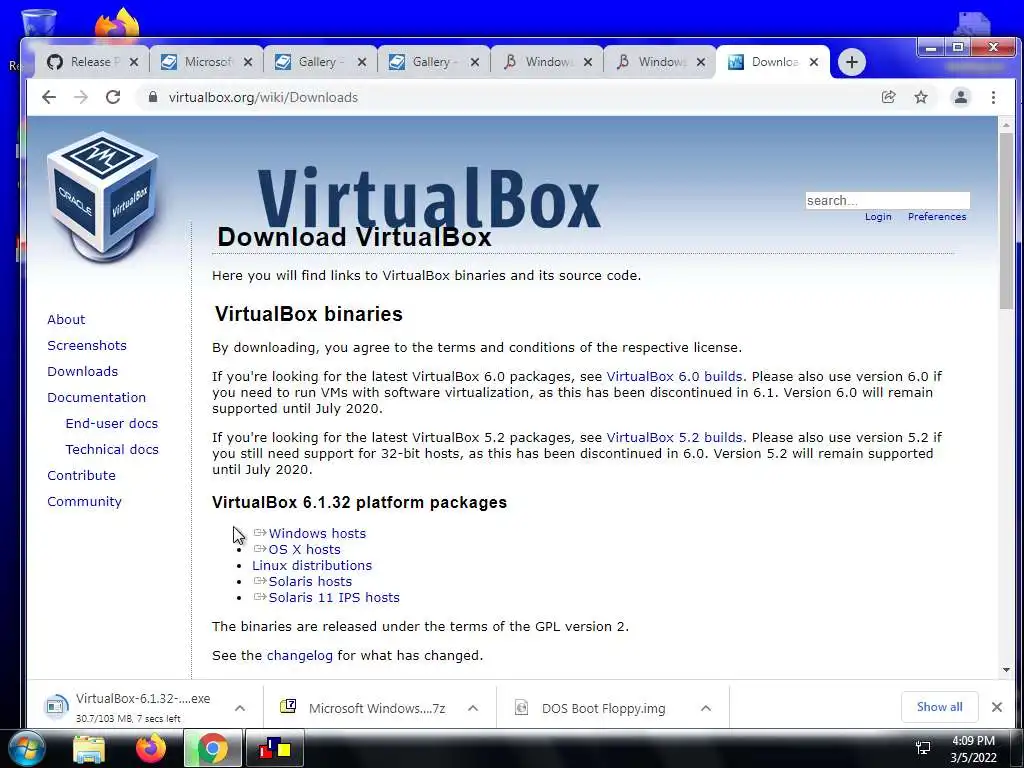Open Firefox desktop shortcut
Image resolution: width=1024 pixels, height=768 pixels.
(117, 23)
